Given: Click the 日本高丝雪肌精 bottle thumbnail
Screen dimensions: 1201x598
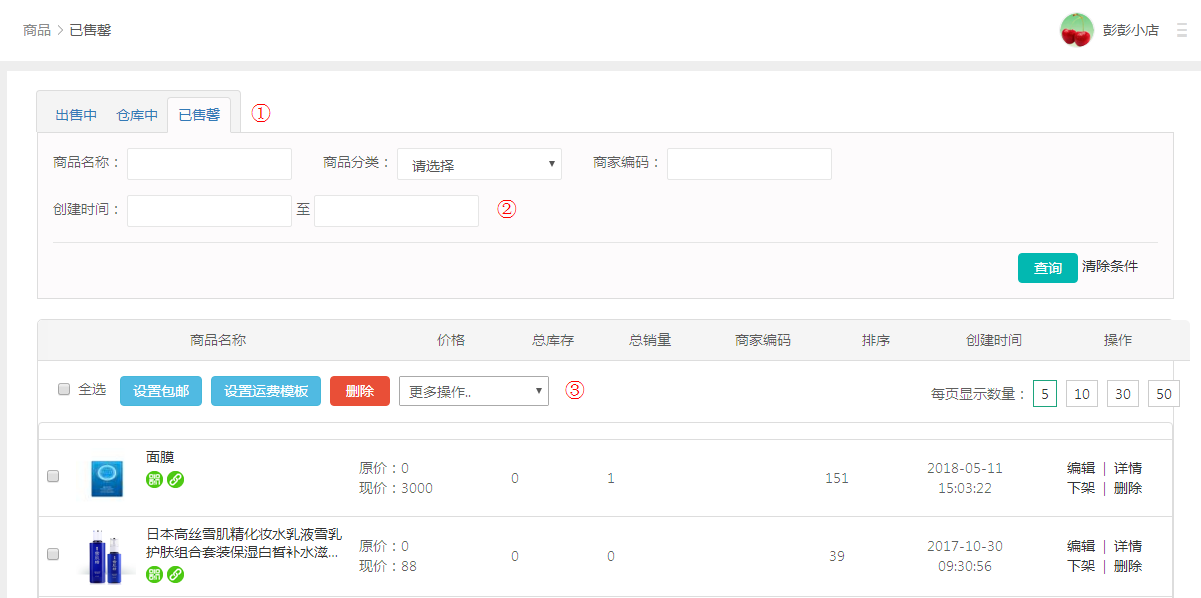Looking at the screenshot, I should [x=106, y=555].
